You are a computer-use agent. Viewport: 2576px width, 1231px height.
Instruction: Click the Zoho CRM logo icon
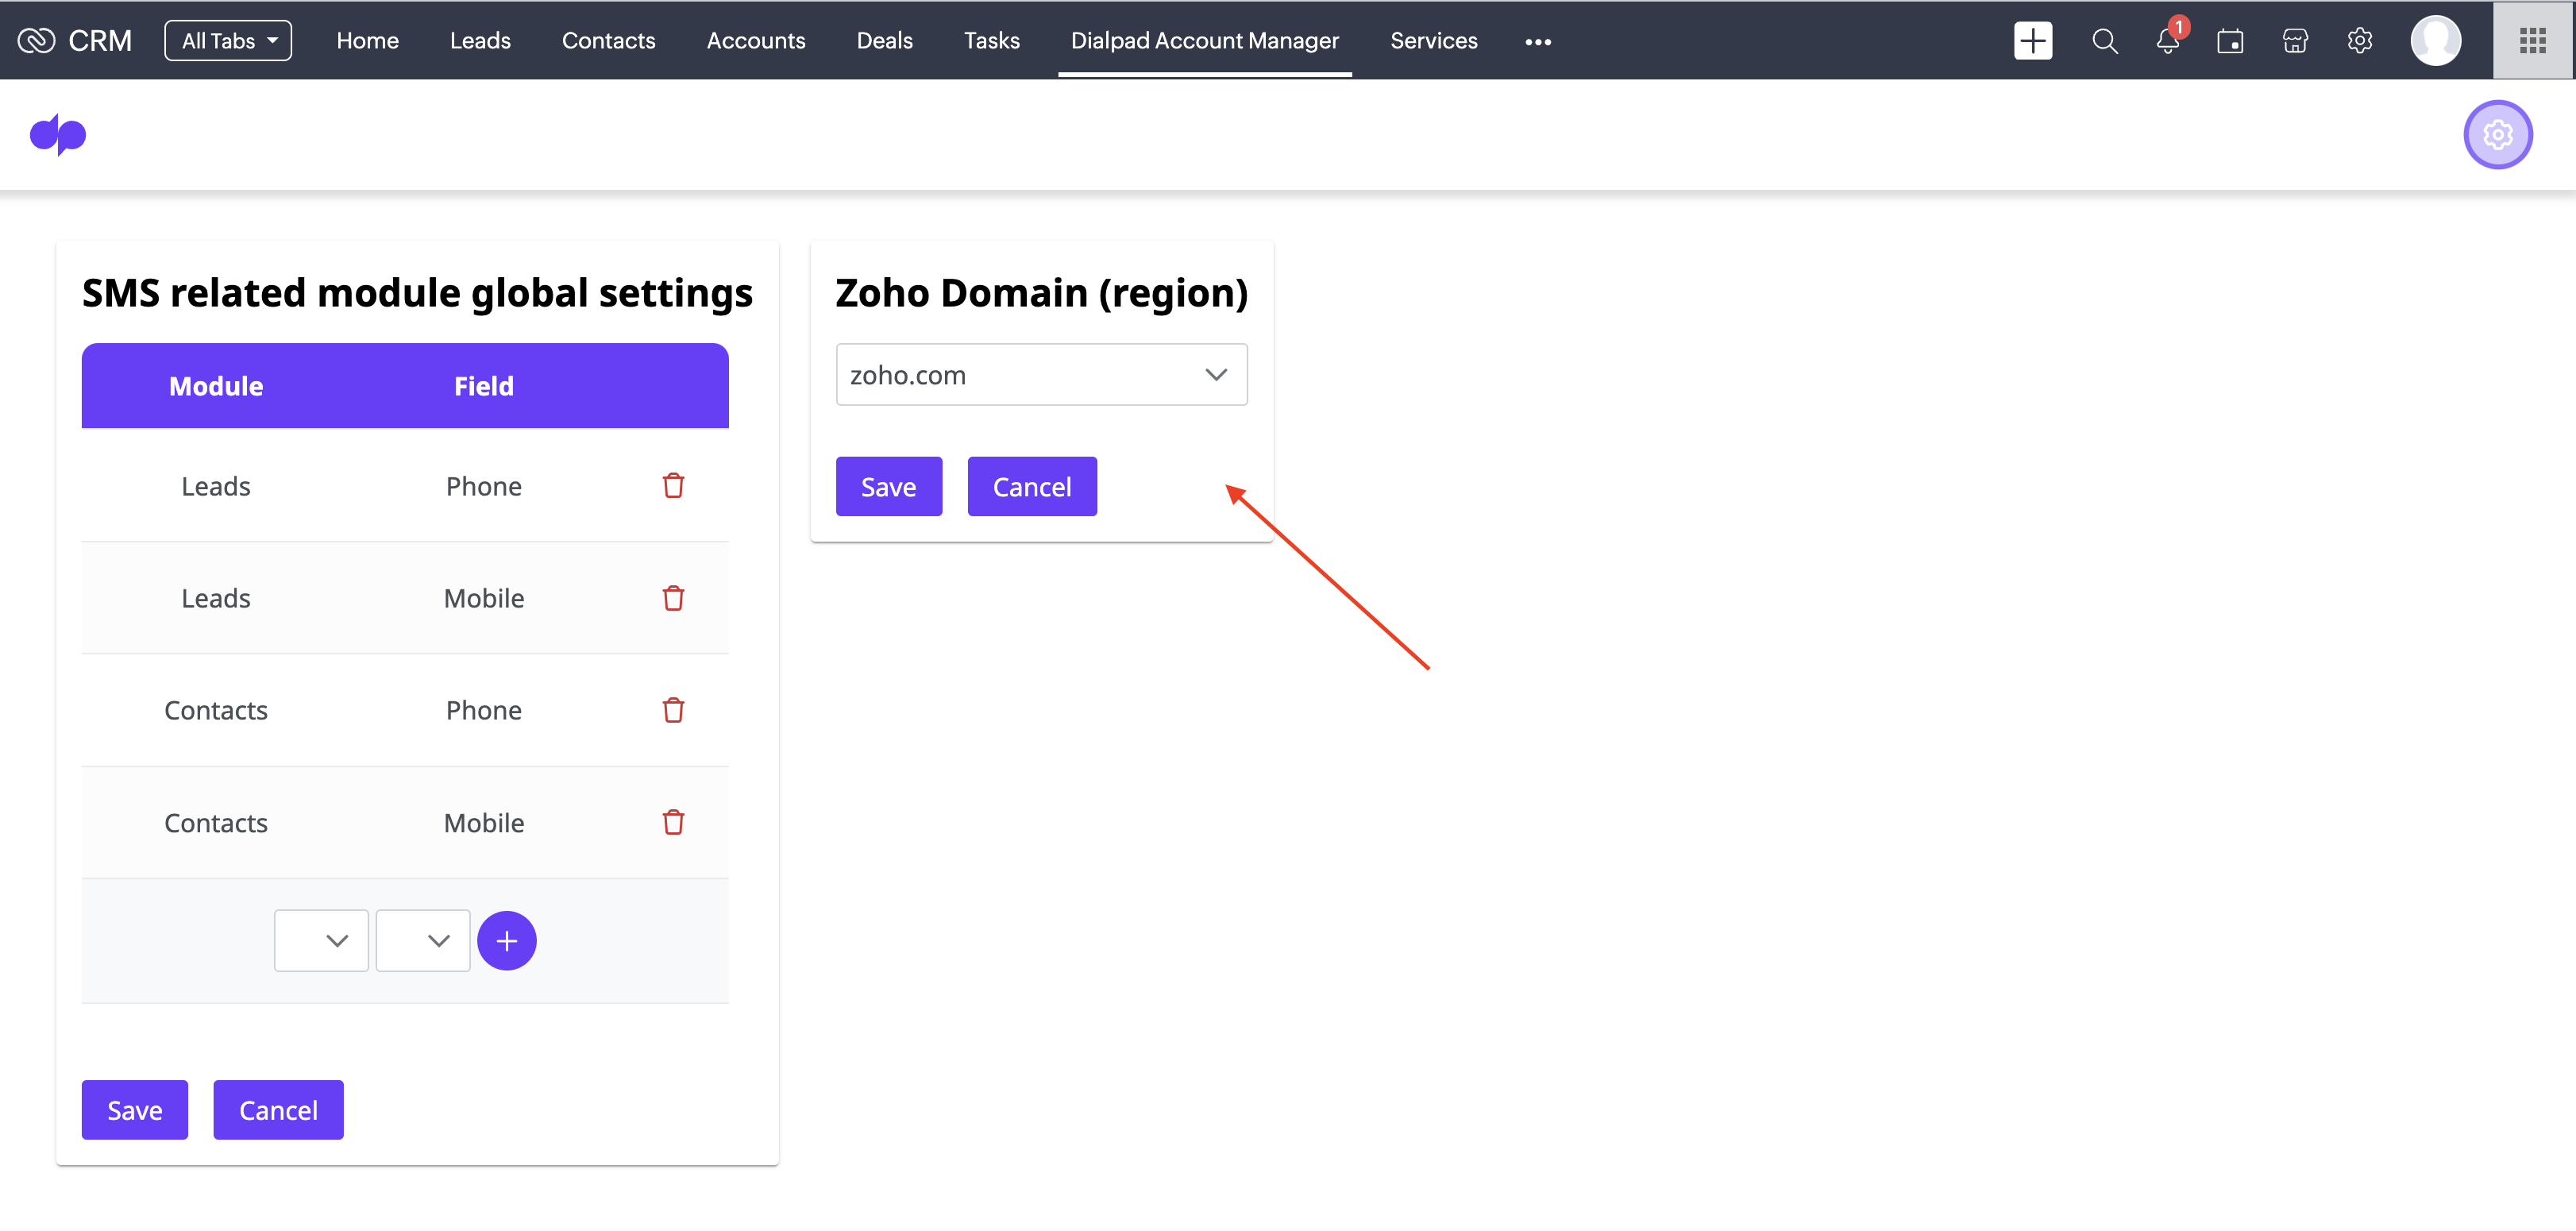click(36, 41)
